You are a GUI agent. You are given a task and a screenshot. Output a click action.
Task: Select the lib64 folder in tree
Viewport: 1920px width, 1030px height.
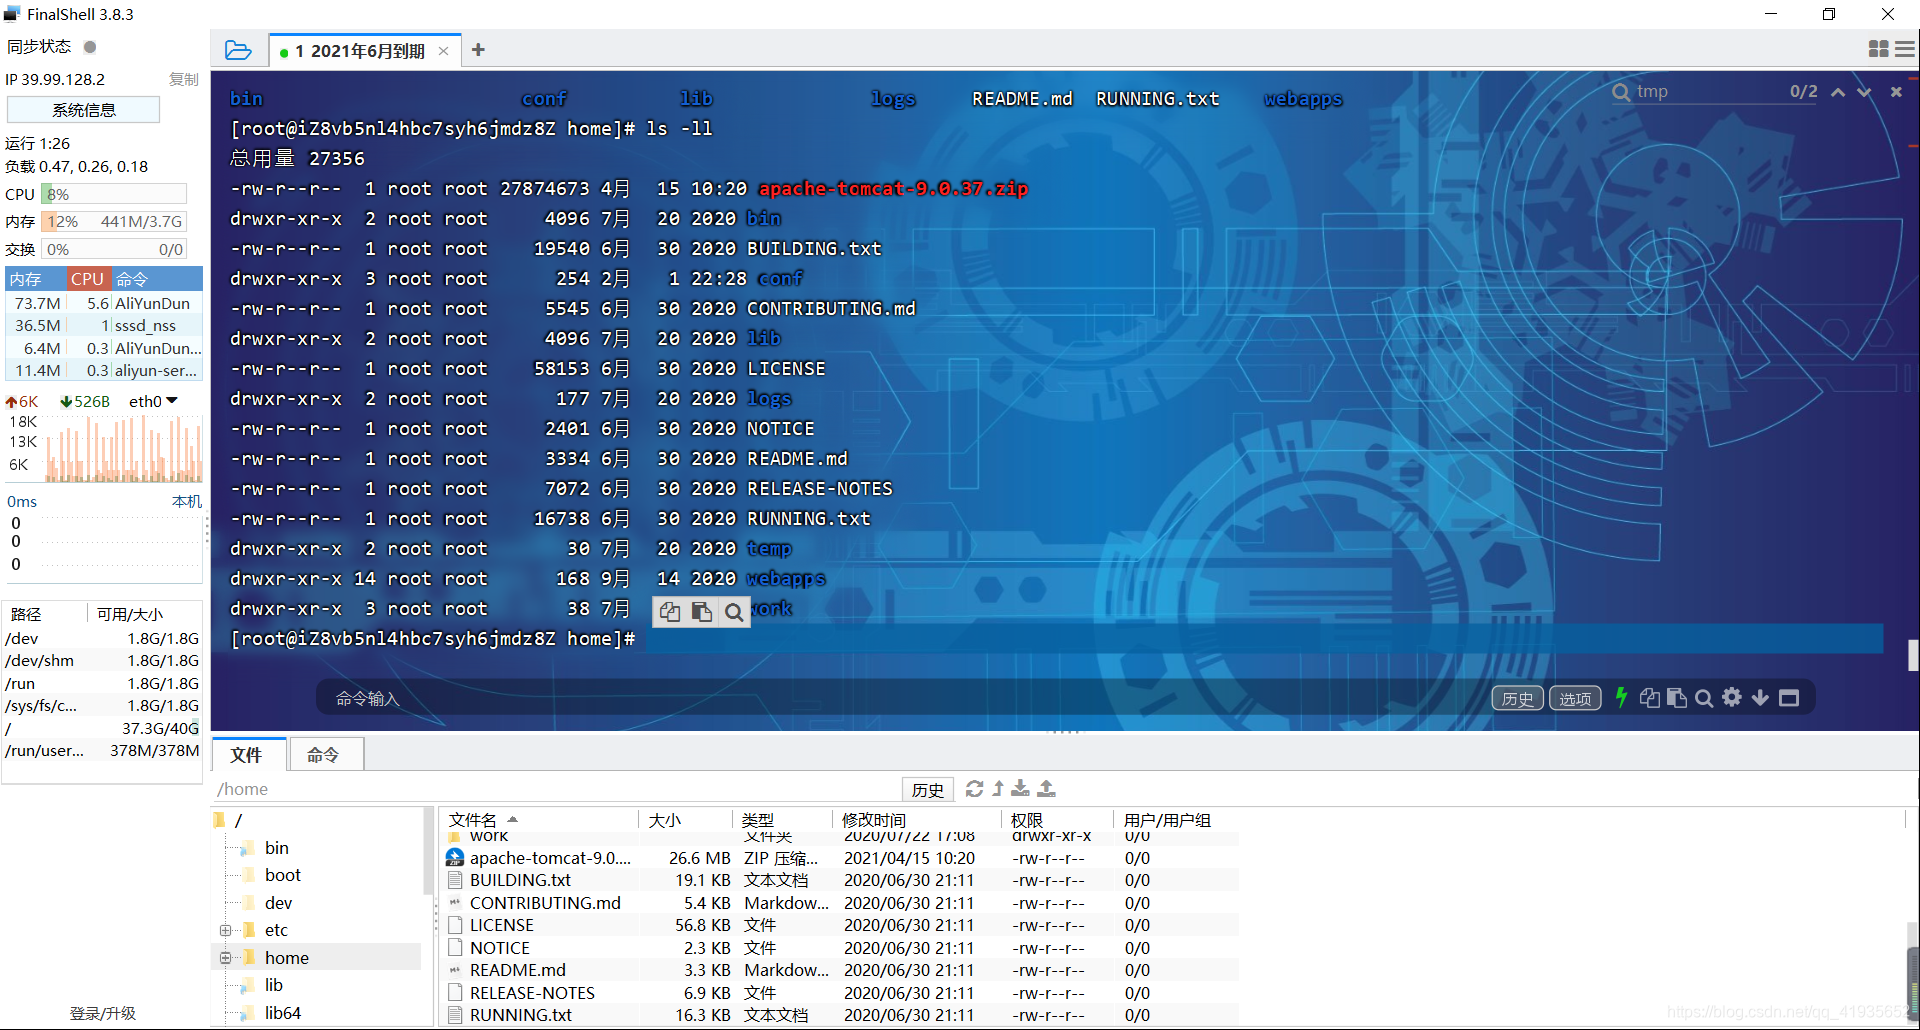tap(283, 1013)
